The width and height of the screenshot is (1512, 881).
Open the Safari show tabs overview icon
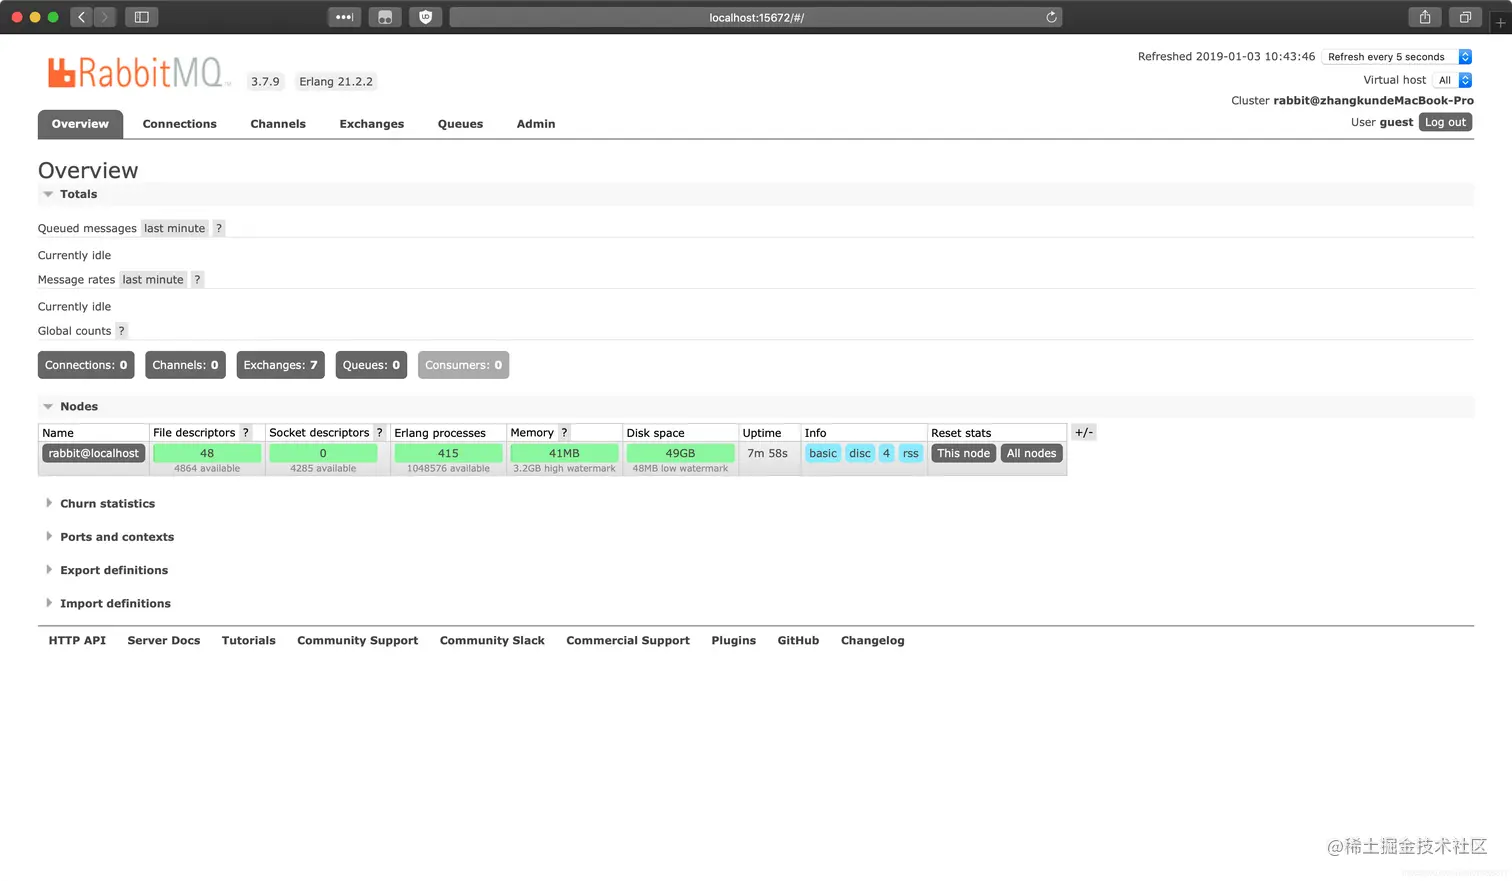[1465, 17]
